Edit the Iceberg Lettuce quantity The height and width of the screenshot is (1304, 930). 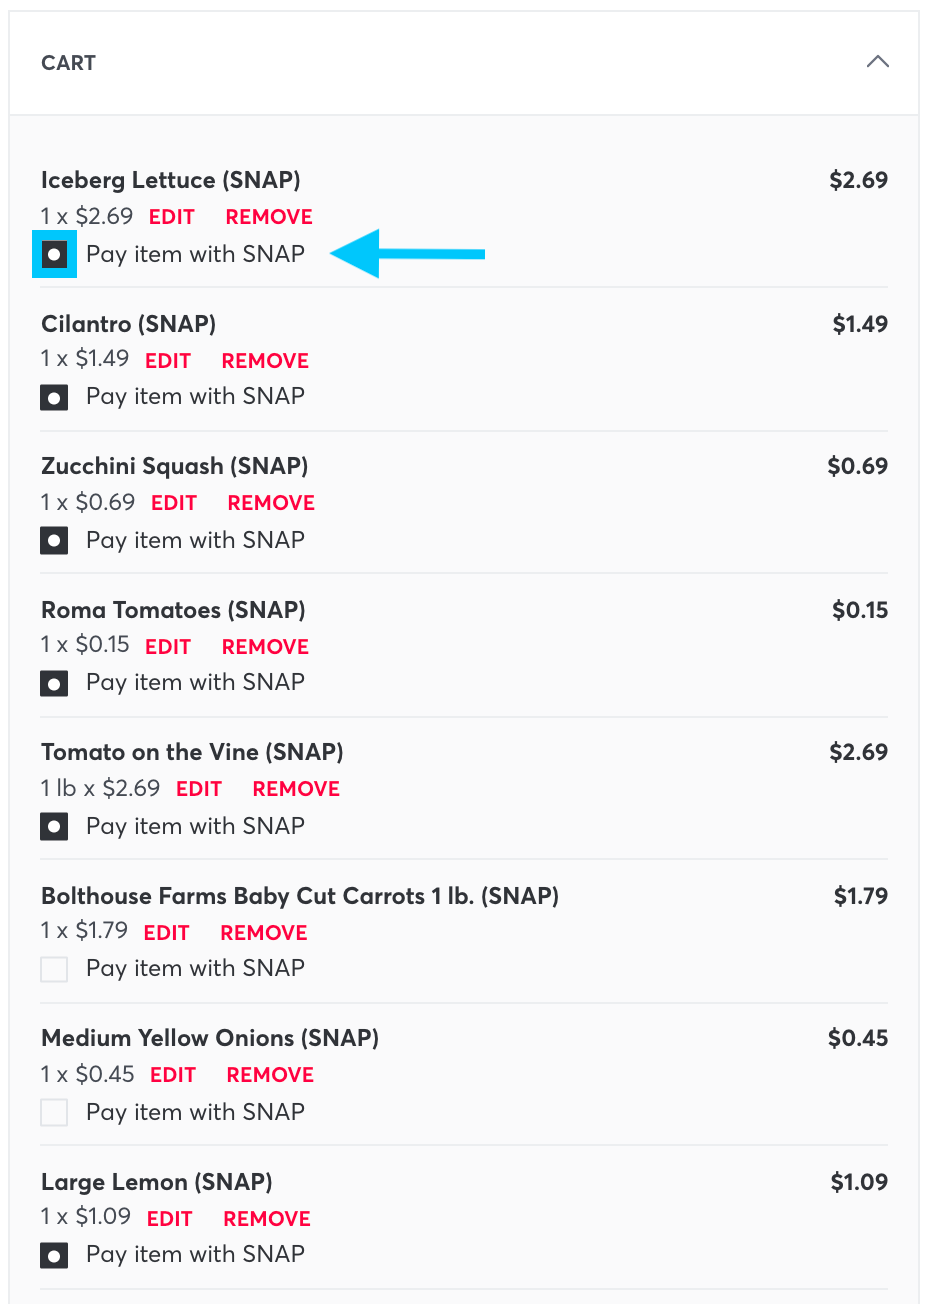coord(172,217)
